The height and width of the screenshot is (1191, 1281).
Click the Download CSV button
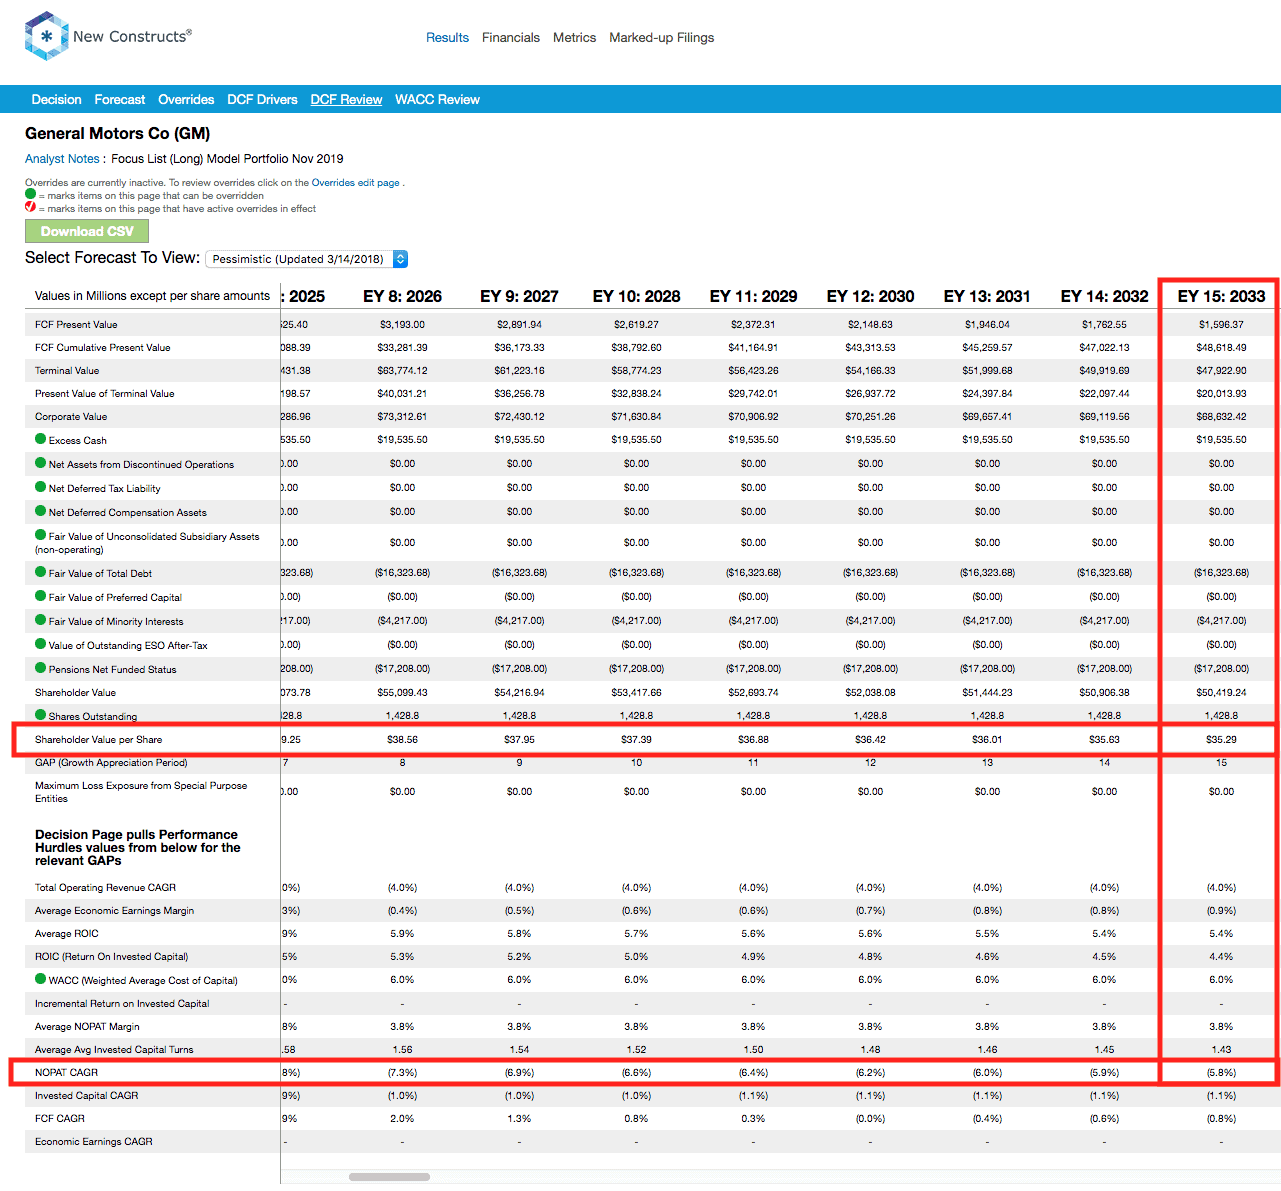[87, 231]
